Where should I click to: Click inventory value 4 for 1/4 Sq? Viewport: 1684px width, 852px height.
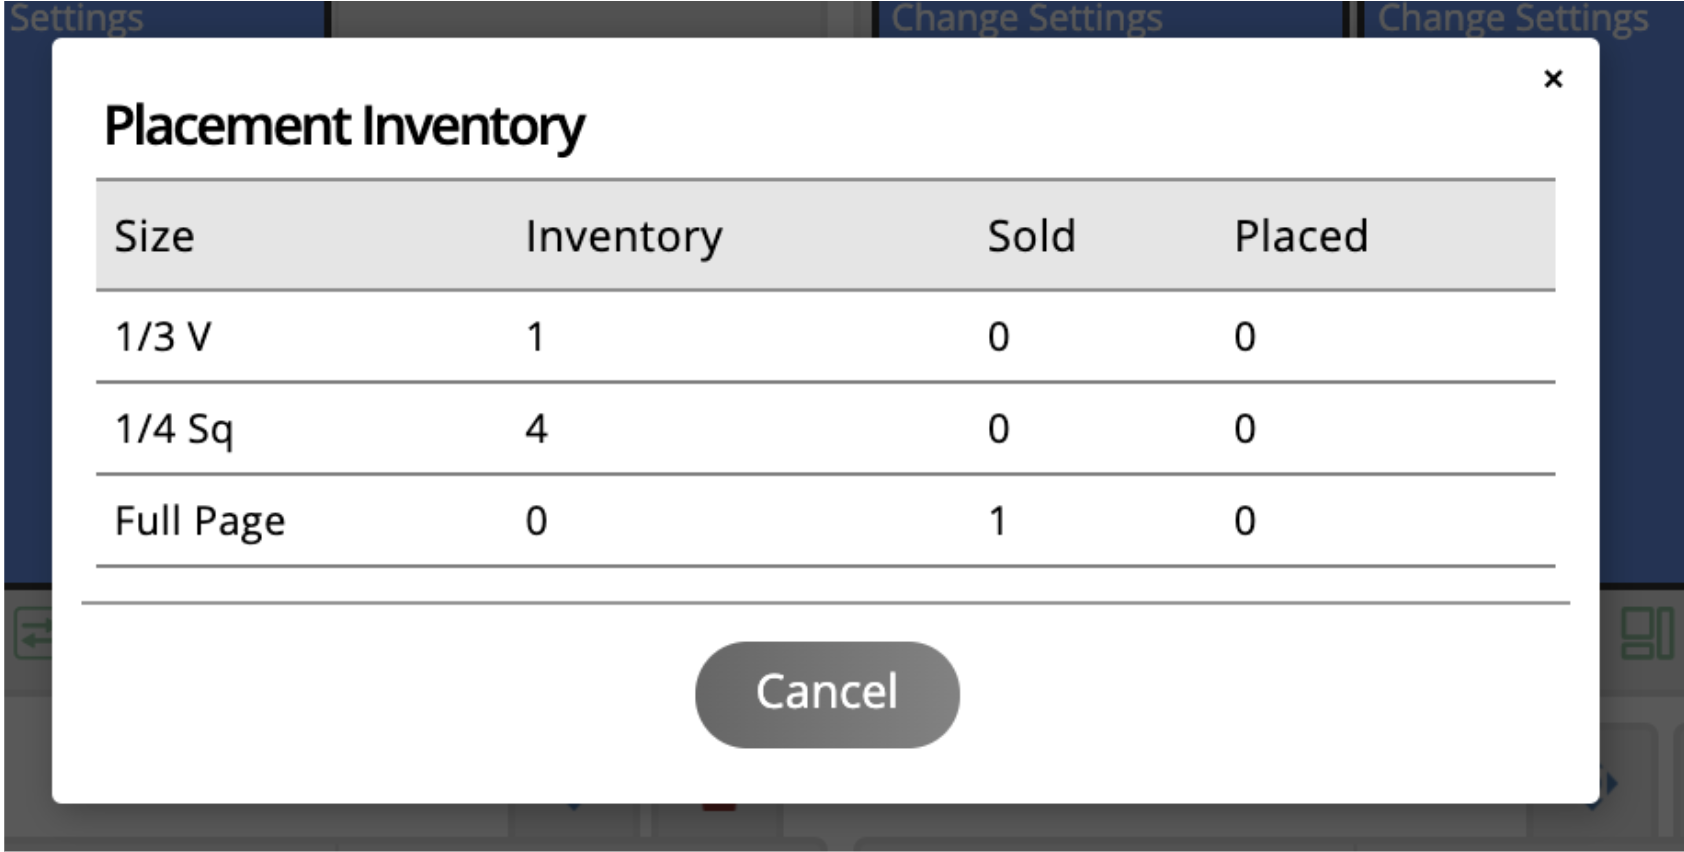(536, 429)
